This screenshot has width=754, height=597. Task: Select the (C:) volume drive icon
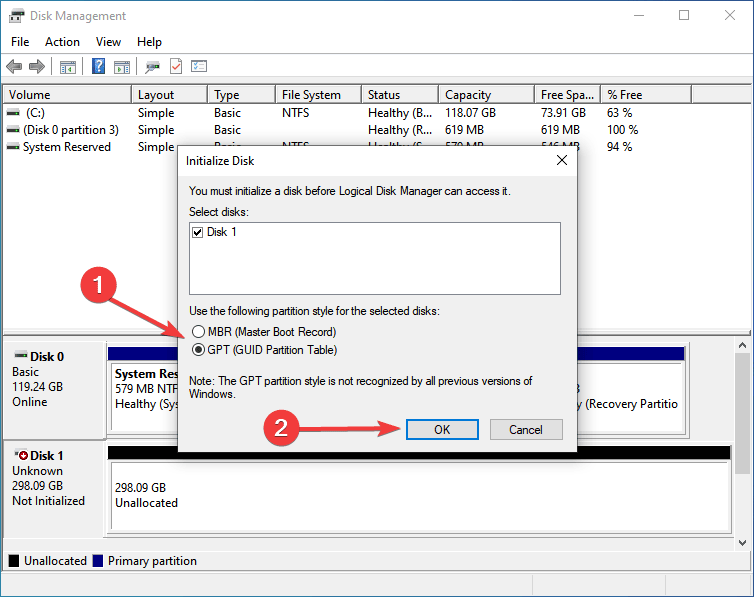tap(13, 113)
